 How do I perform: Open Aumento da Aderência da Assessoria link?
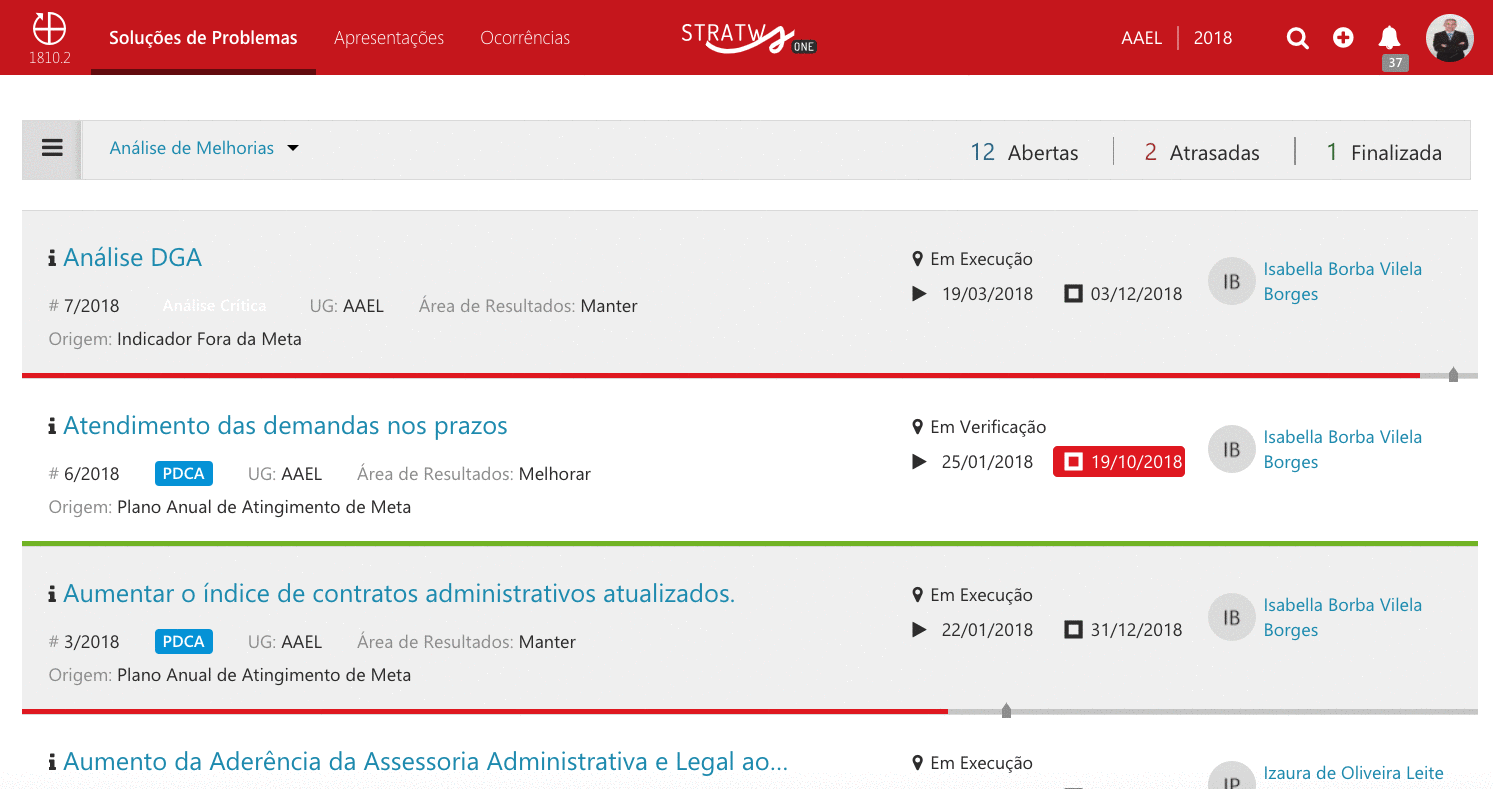coord(425,762)
